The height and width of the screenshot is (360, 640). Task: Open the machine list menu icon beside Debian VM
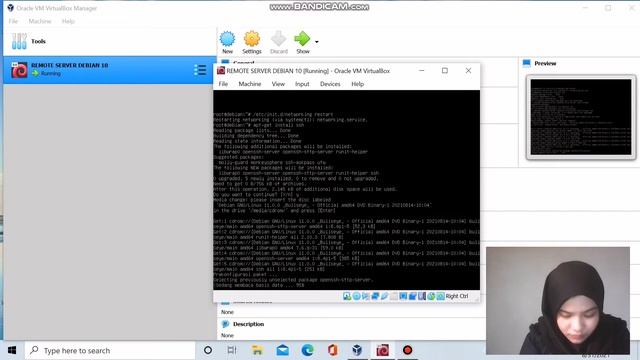click(200, 70)
